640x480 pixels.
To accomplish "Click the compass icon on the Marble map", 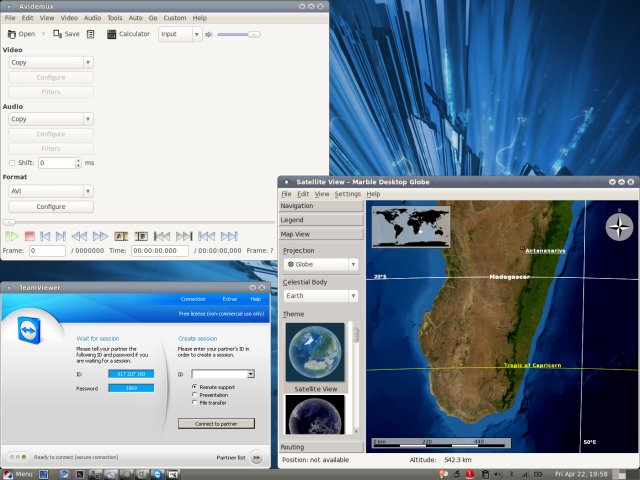I will click(618, 227).
